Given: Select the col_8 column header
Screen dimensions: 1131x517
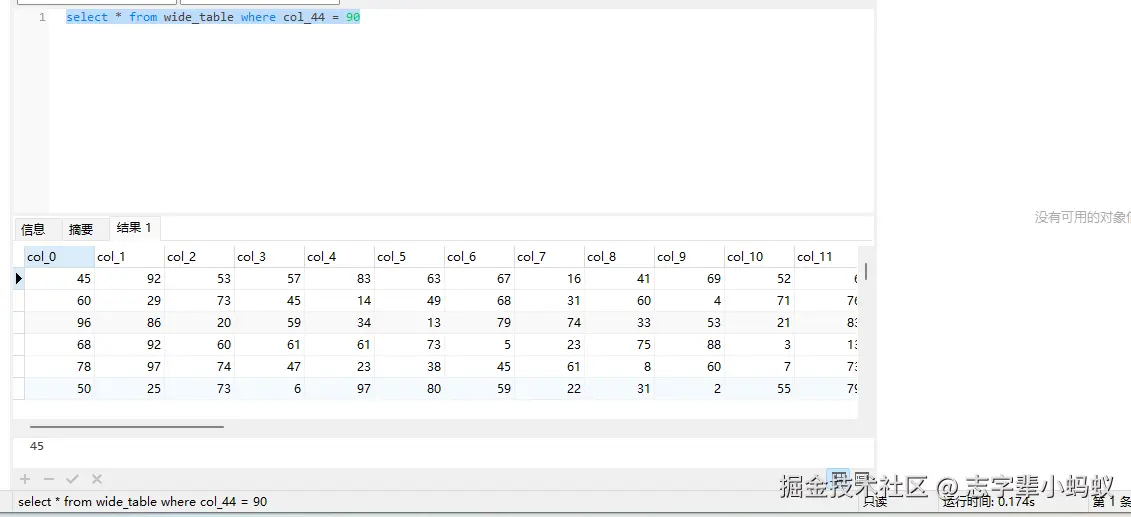Looking at the screenshot, I should tap(620, 257).
